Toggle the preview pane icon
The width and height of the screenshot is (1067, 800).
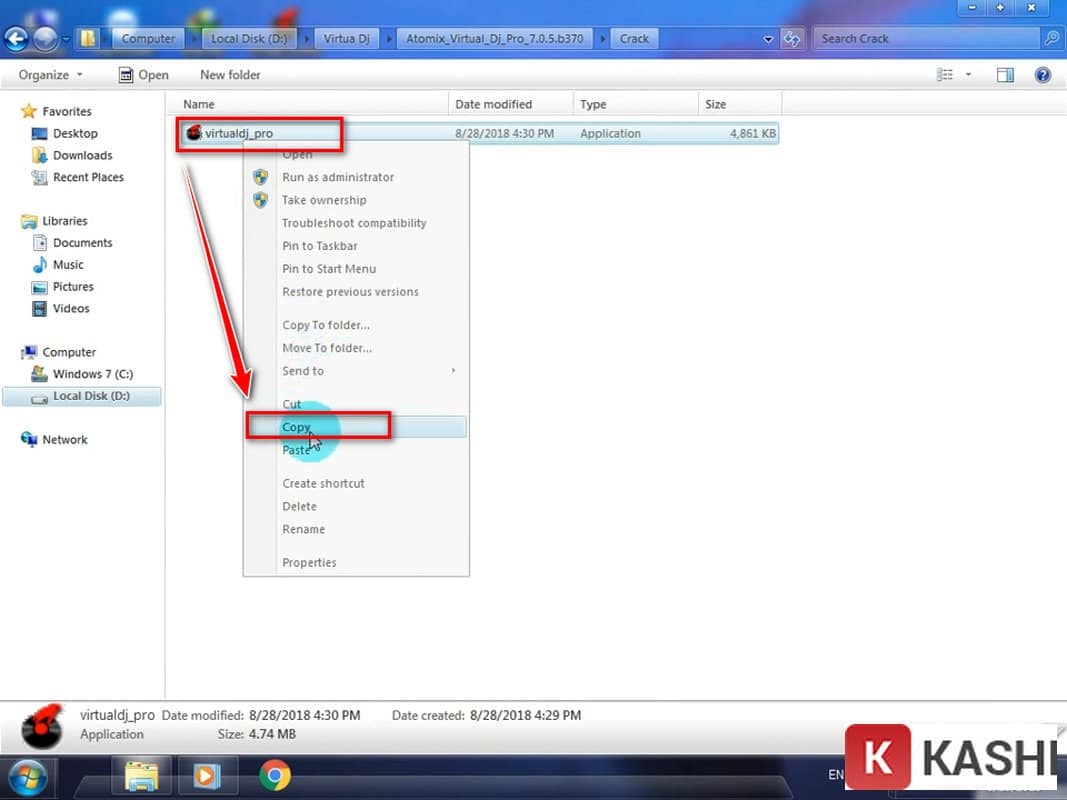[x=1005, y=75]
